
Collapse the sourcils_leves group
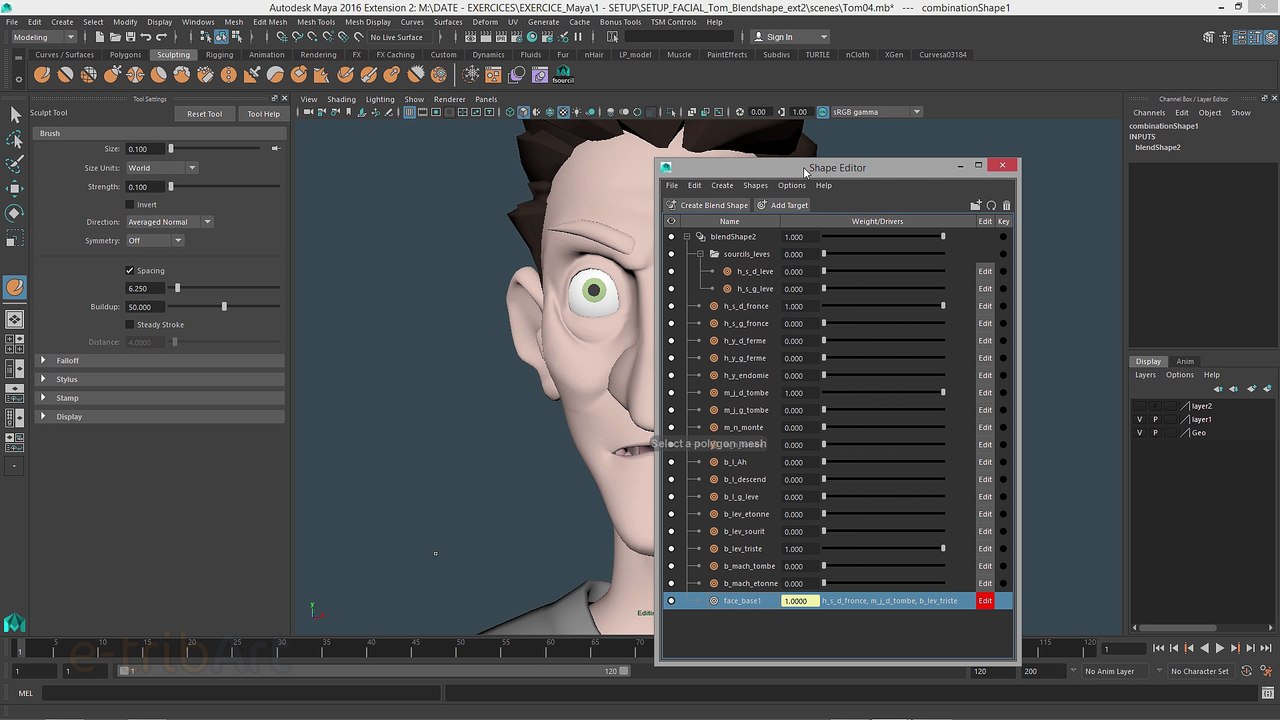tap(701, 254)
